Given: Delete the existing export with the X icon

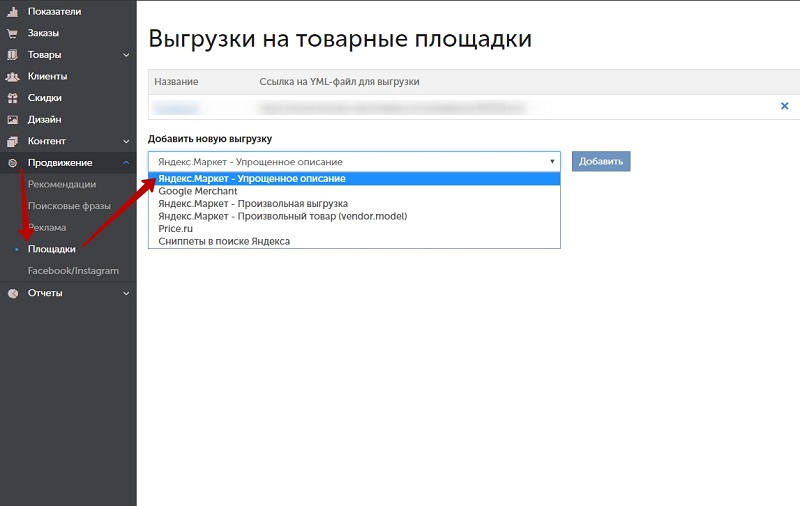Looking at the screenshot, I should (785, 106).
